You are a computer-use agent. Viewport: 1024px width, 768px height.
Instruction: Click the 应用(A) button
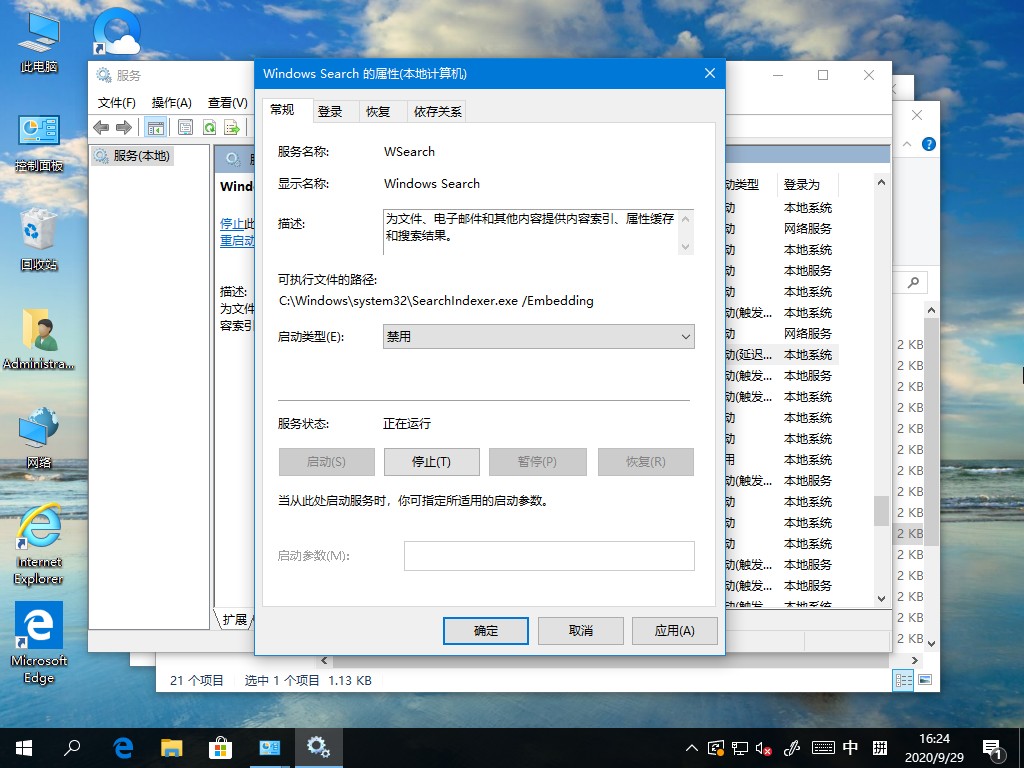pos(674,630)
